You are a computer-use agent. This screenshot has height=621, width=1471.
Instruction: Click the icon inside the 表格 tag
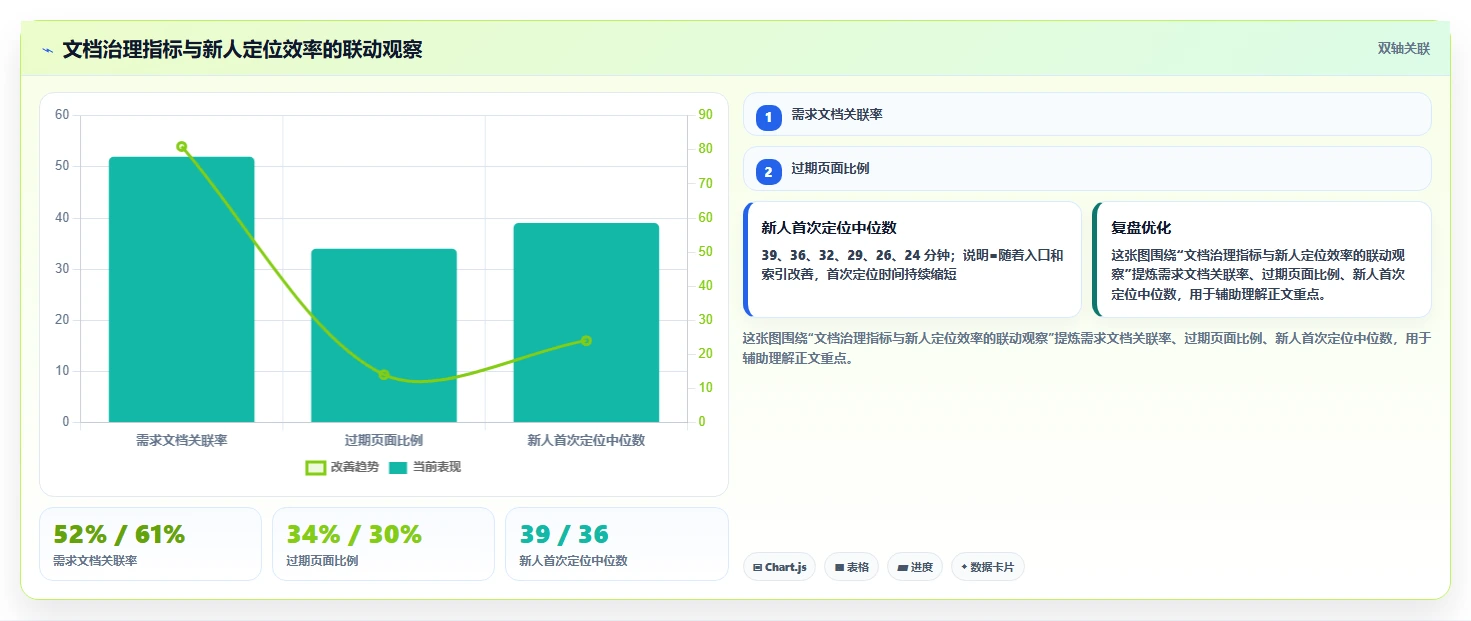(839, 568)
